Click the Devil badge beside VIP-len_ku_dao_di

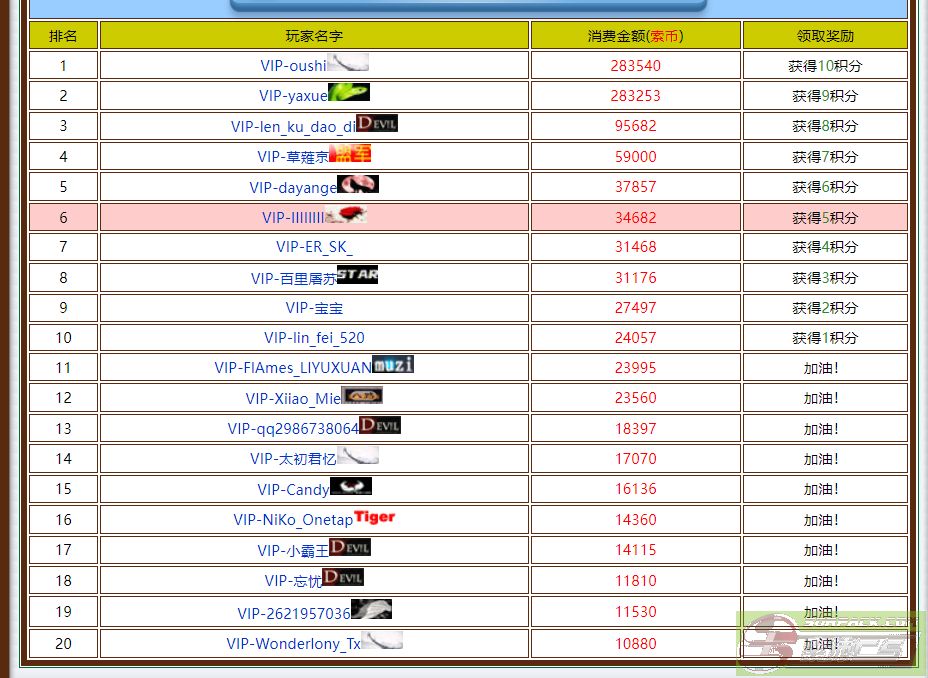pyautogui.click(x=377, y=123)
